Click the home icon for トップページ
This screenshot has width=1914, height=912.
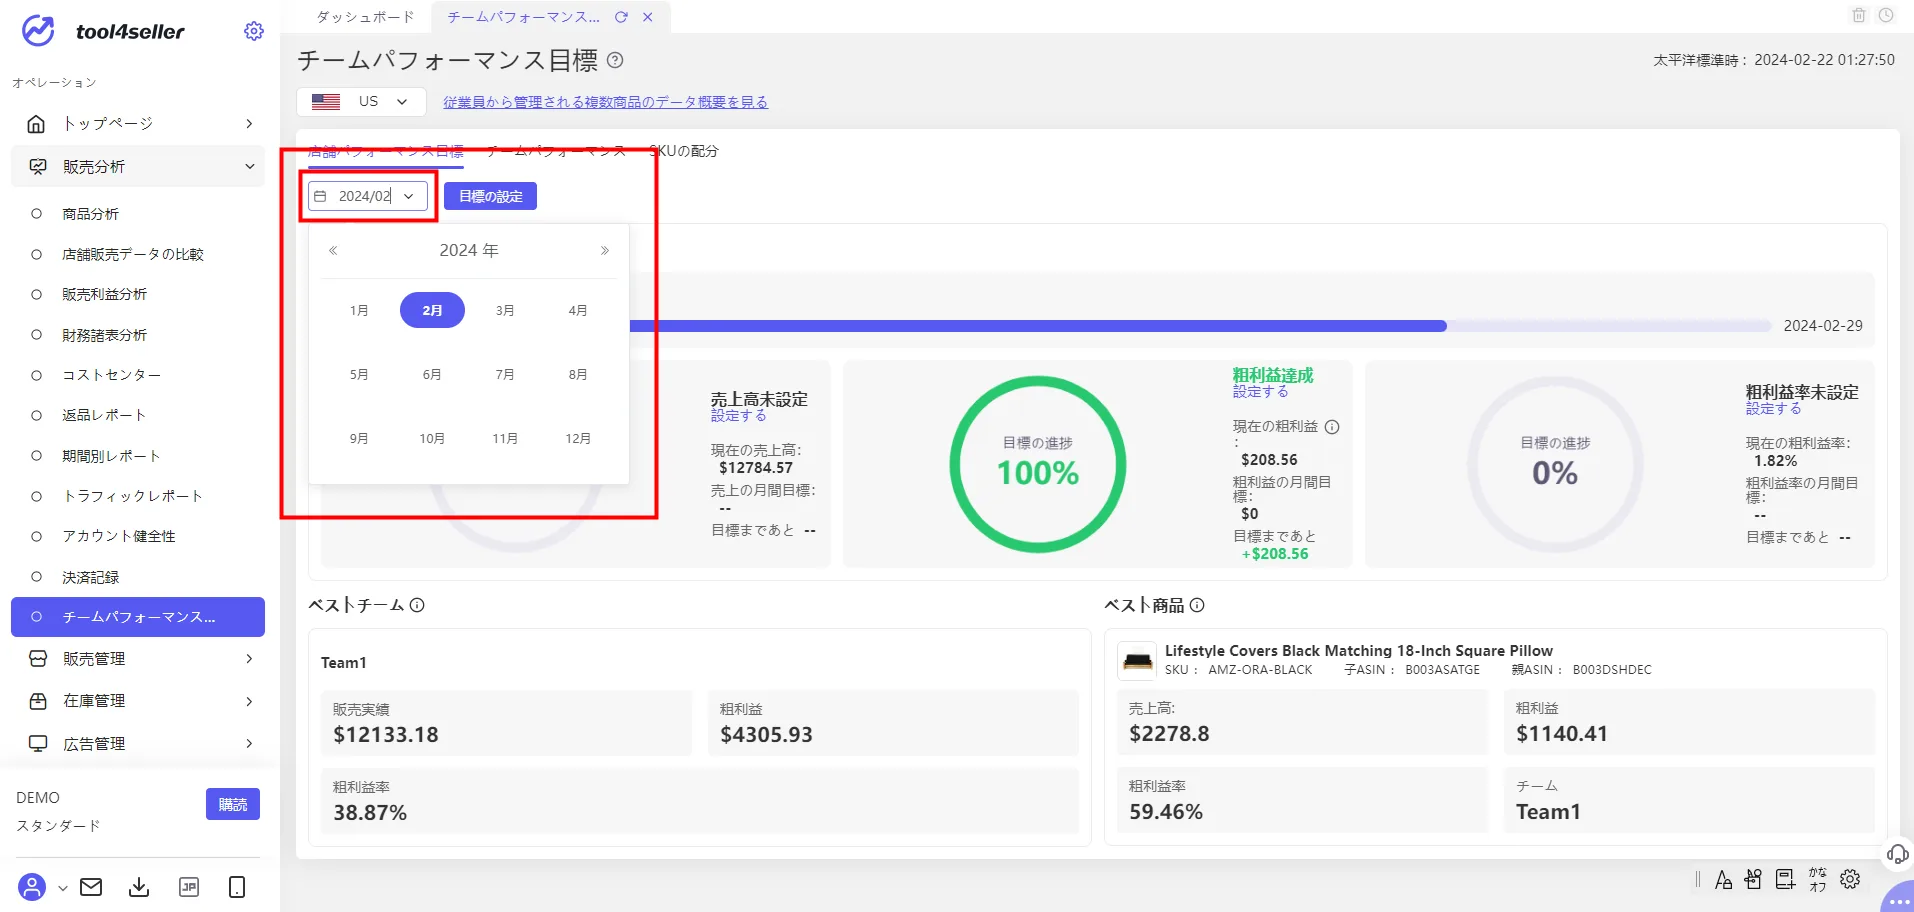tap(37, 123)
